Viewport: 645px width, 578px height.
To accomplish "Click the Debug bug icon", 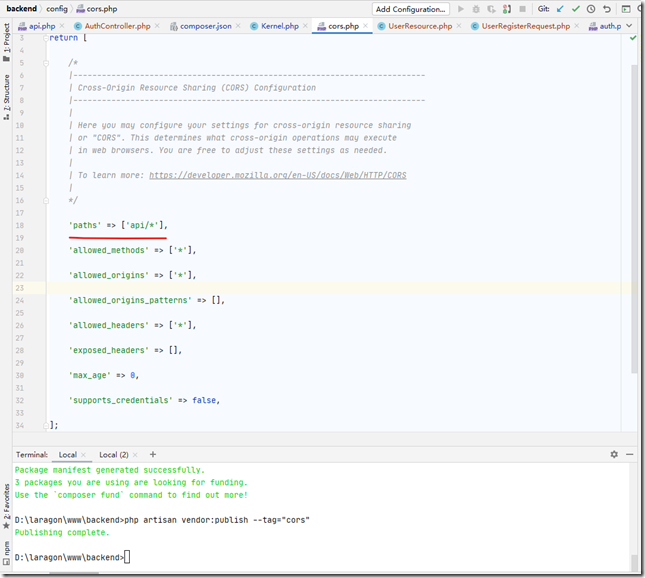I will [476, 9].
